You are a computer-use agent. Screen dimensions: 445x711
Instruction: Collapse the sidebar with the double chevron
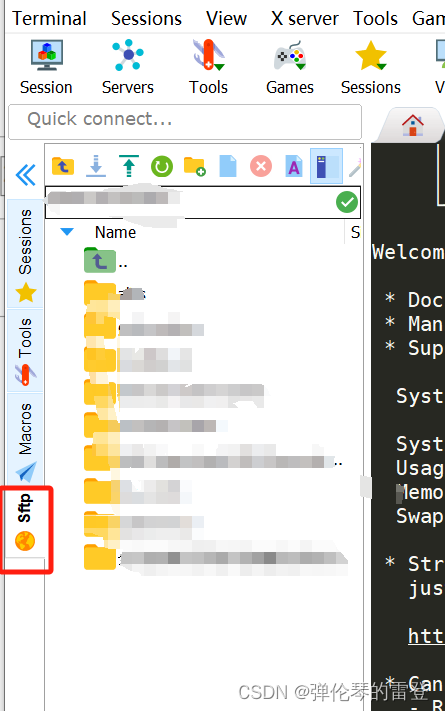point(26,175)
